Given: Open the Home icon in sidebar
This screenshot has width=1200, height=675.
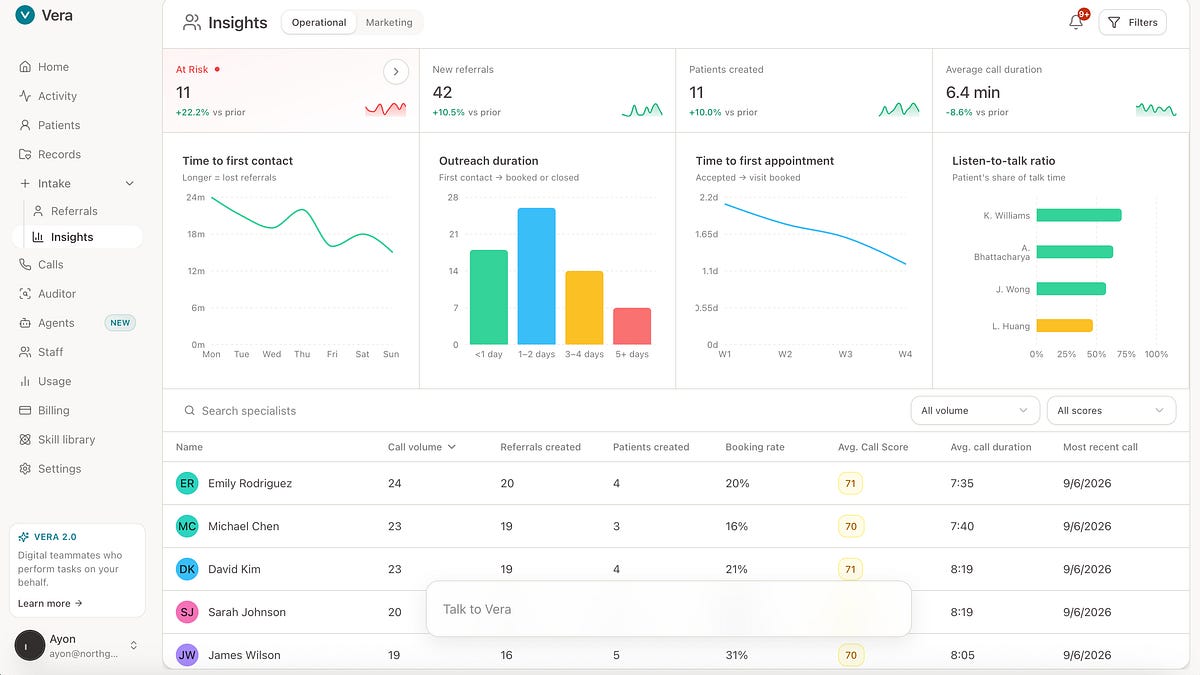Looking at the screenshot, I should (25, 67).
